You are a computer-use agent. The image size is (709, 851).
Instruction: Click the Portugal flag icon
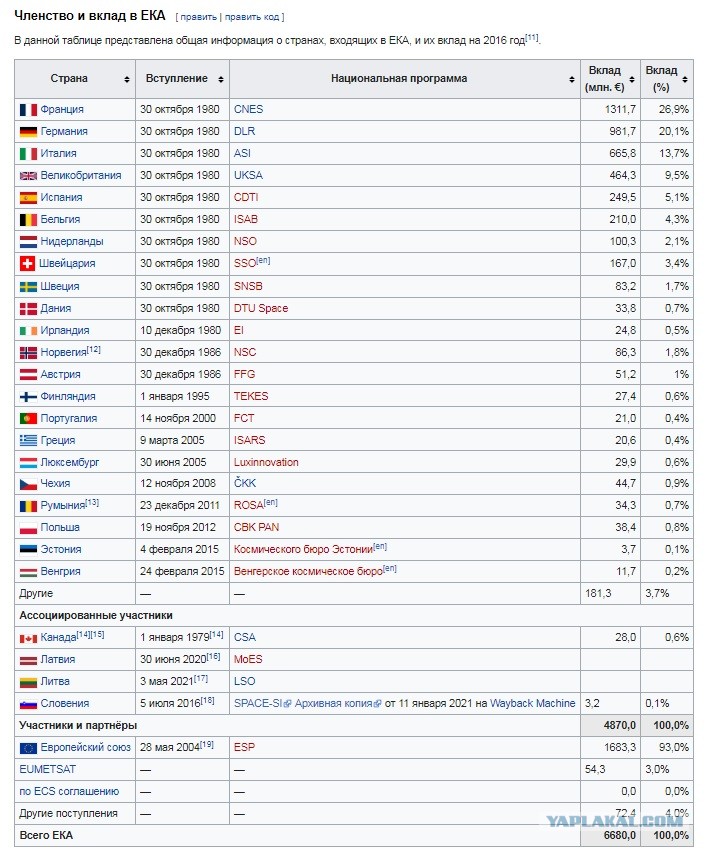point(28,419)
